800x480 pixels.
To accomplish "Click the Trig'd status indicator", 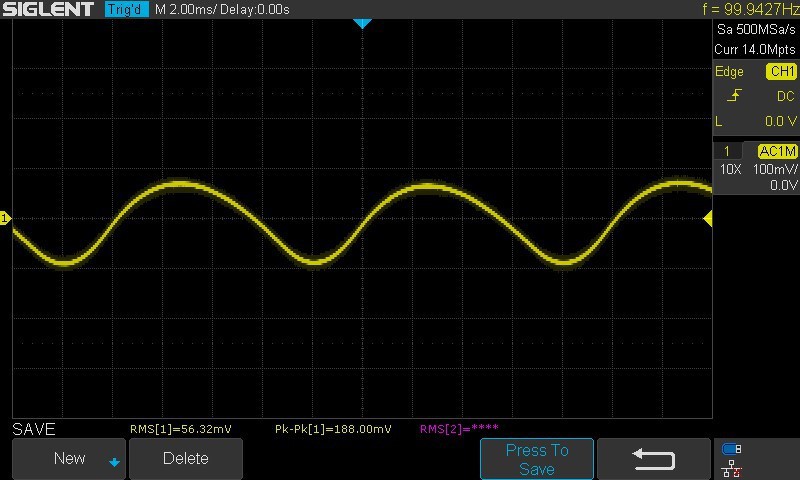I will (127, 9).
